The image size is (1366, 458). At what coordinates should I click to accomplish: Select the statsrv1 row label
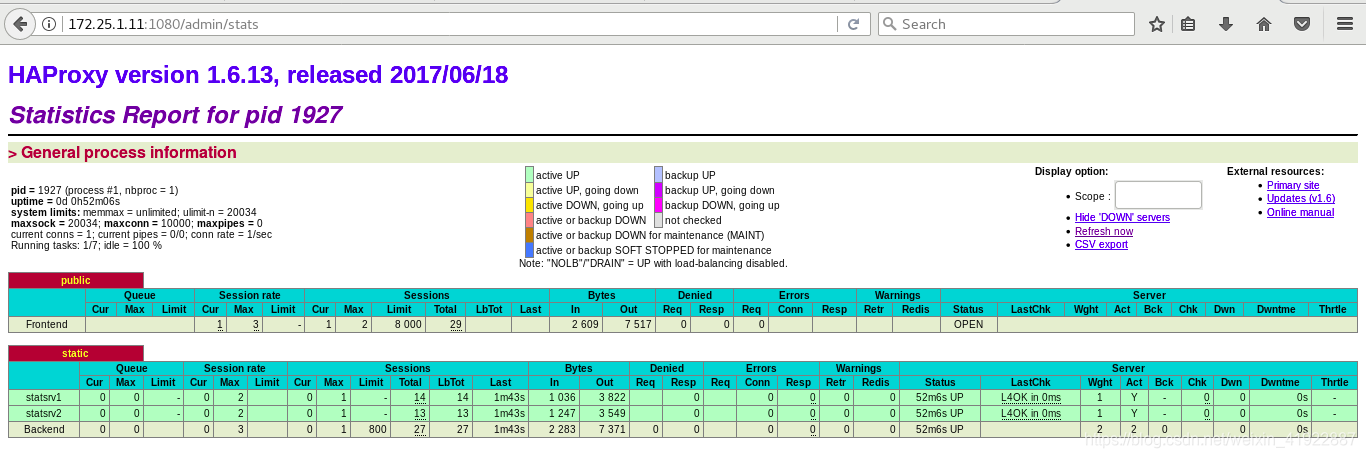(x=44, y=397)
